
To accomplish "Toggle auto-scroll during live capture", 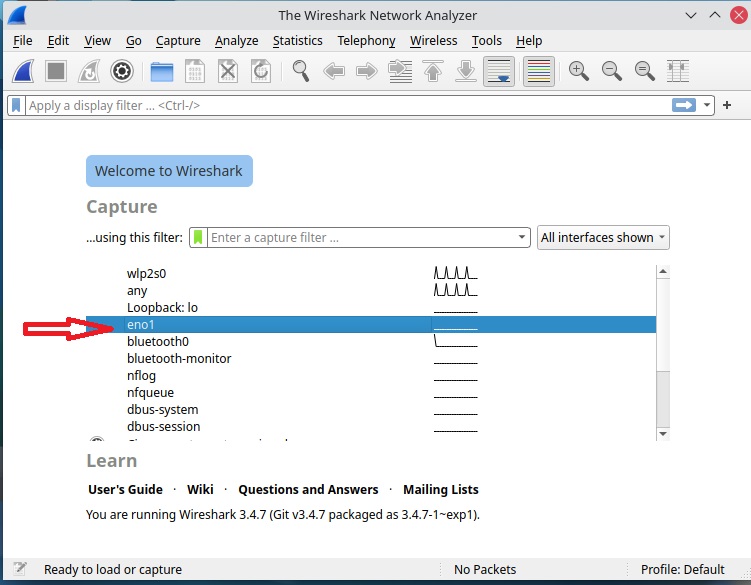I will tap(498, 71).
